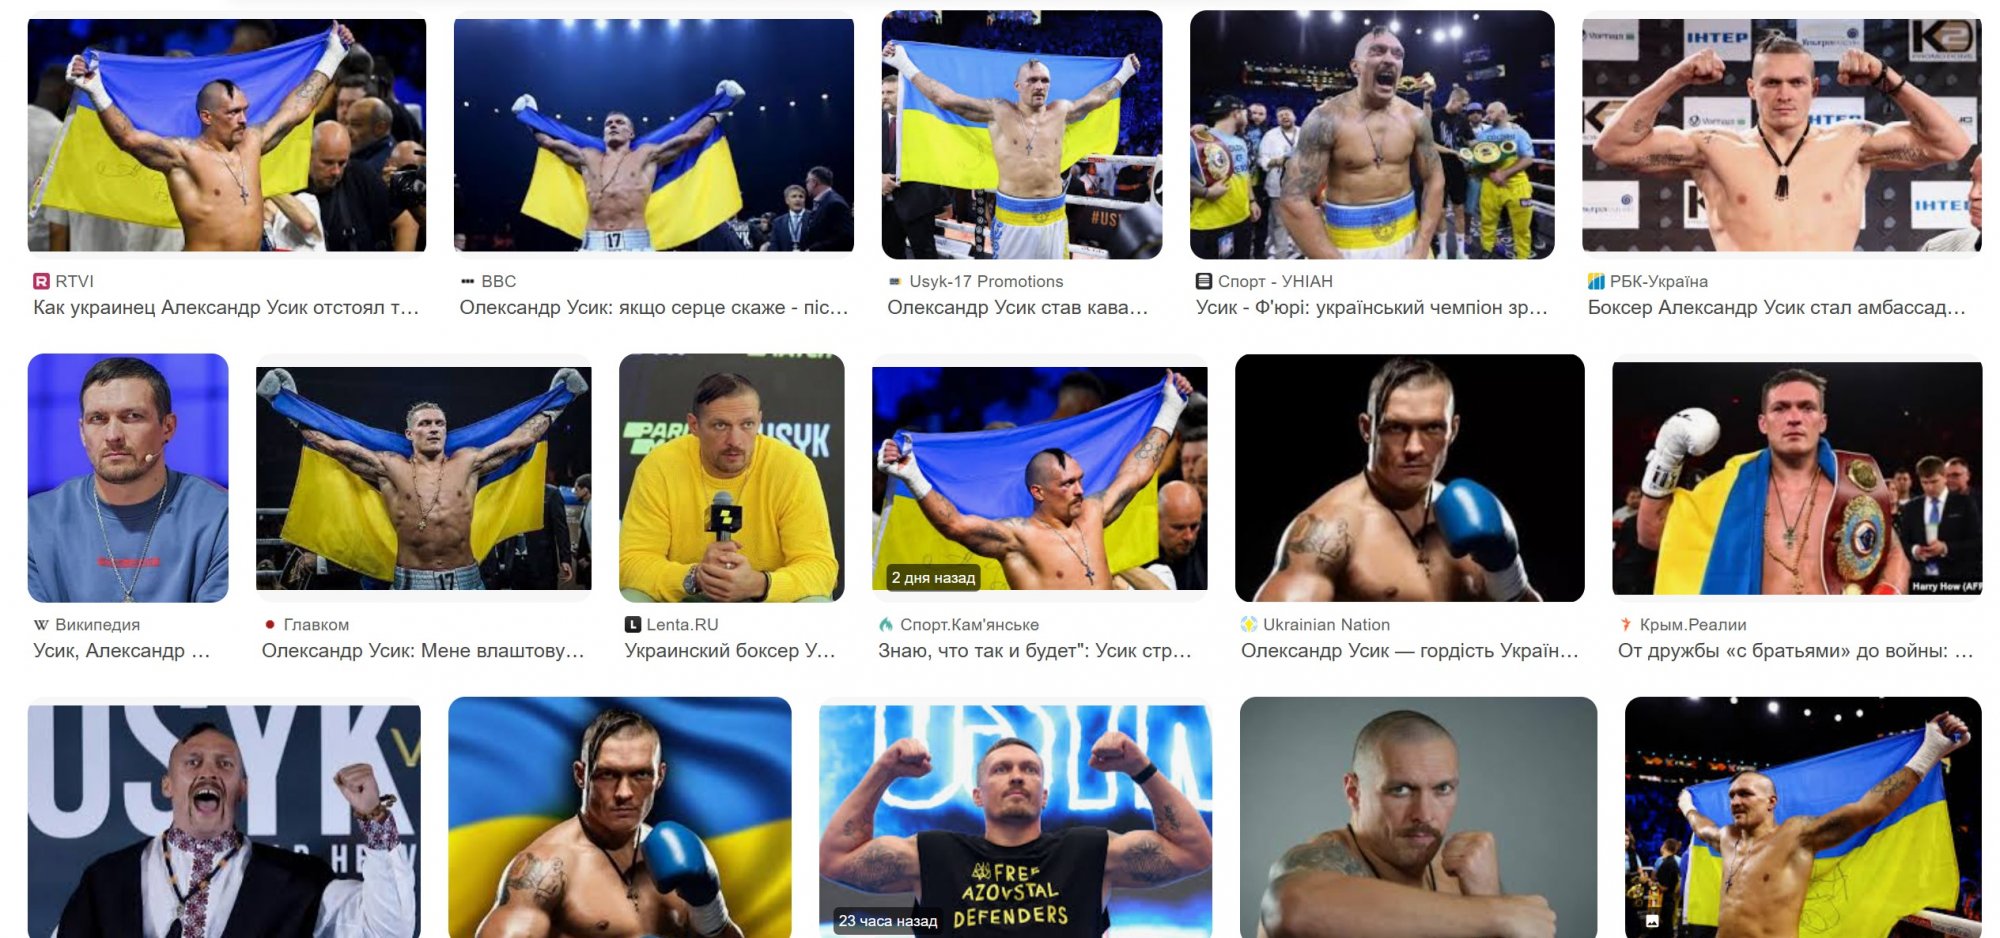2000x938 pixels.
Task: Open the Крым.Реалии headline about дружбы
Action: (1796, 651)
